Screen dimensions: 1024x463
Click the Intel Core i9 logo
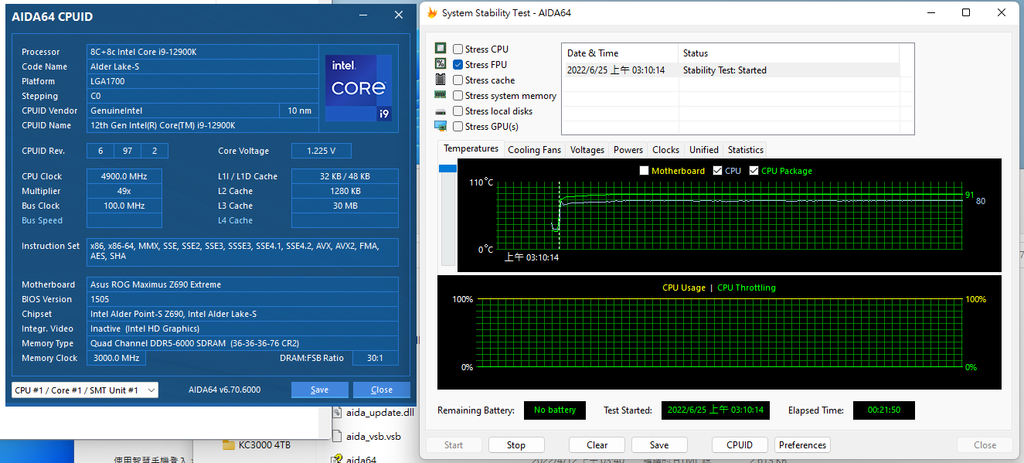[359, 88]
